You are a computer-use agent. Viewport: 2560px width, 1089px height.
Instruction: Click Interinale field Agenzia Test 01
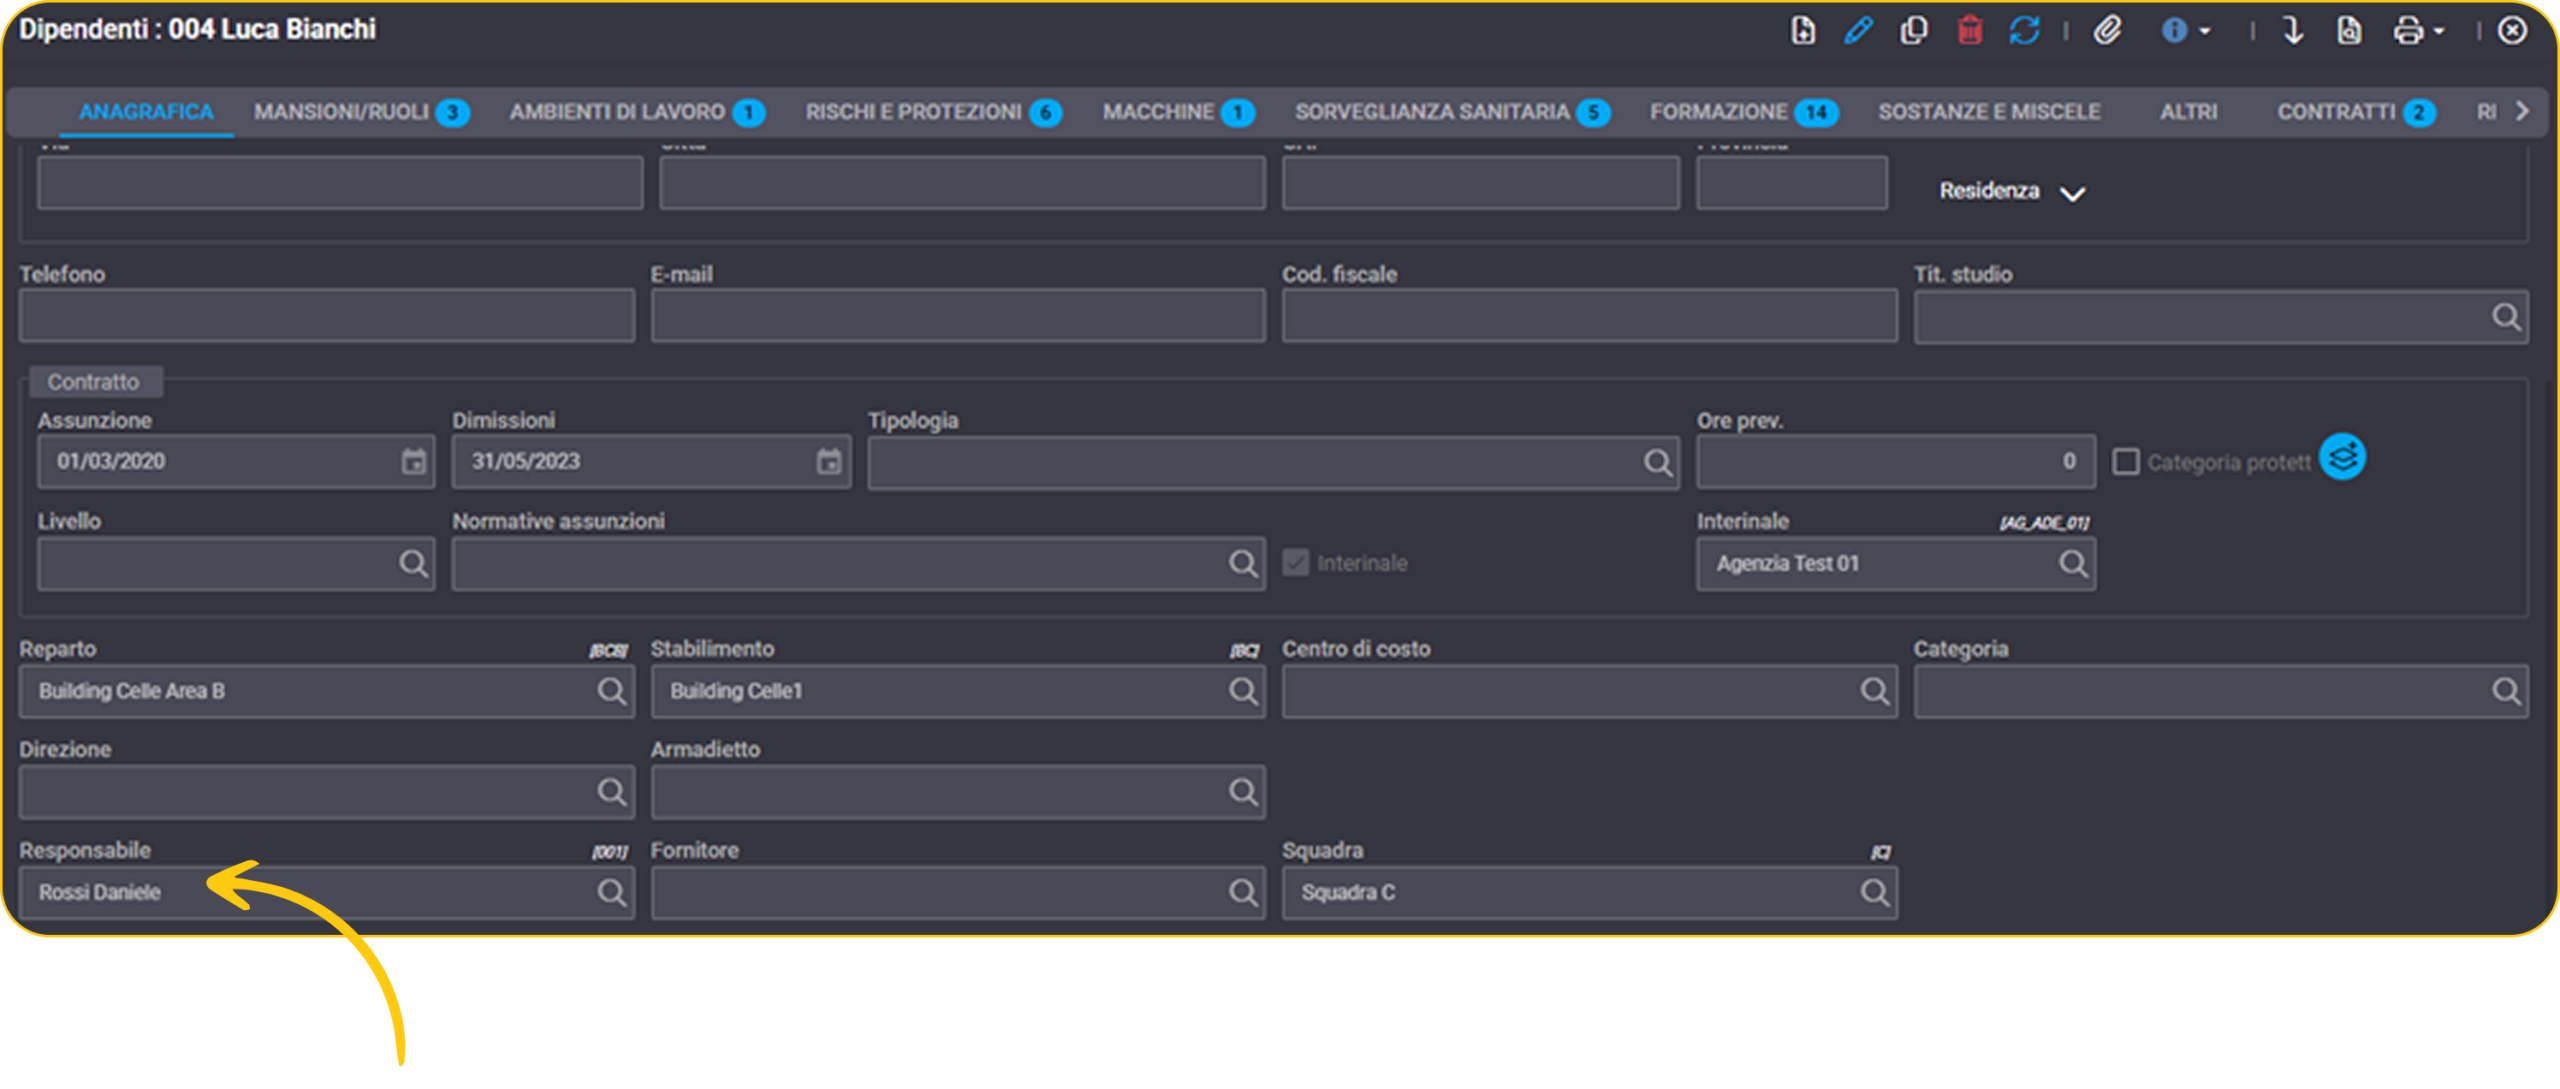coord(1895,563)
